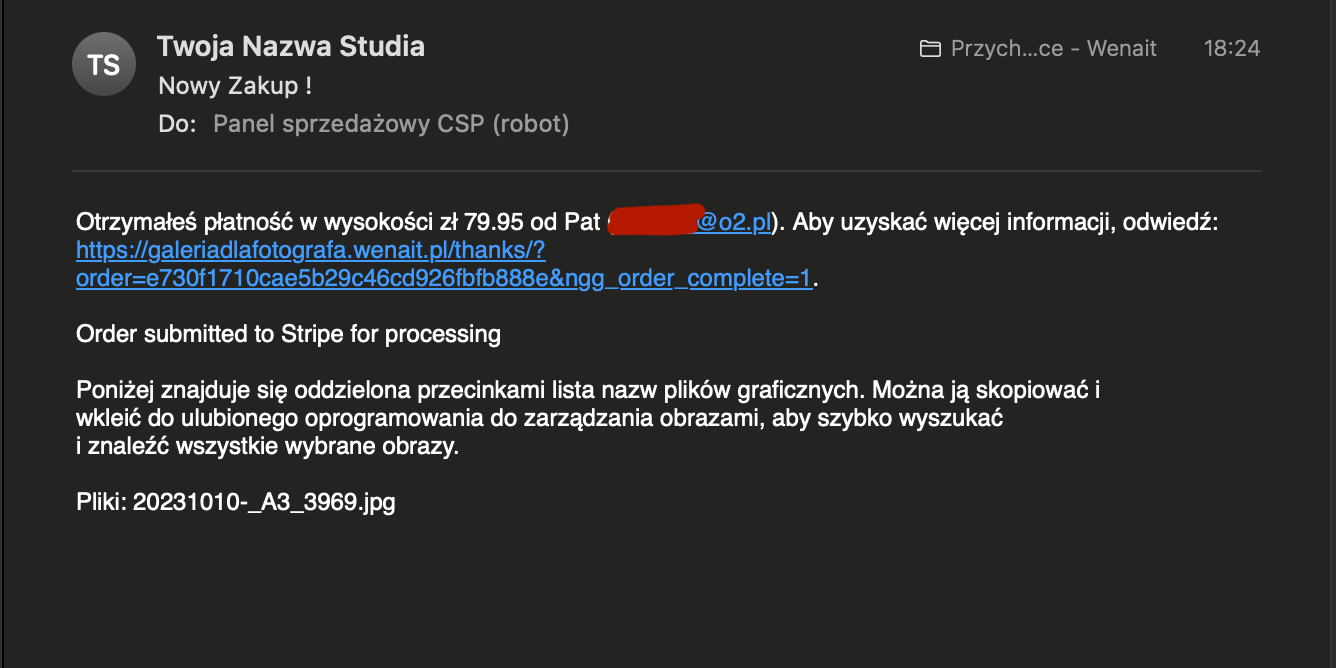Screen dimensions: 1336x668
Task: Click the order=e730f1710cae... link line
Action: (x=443, y=279)
